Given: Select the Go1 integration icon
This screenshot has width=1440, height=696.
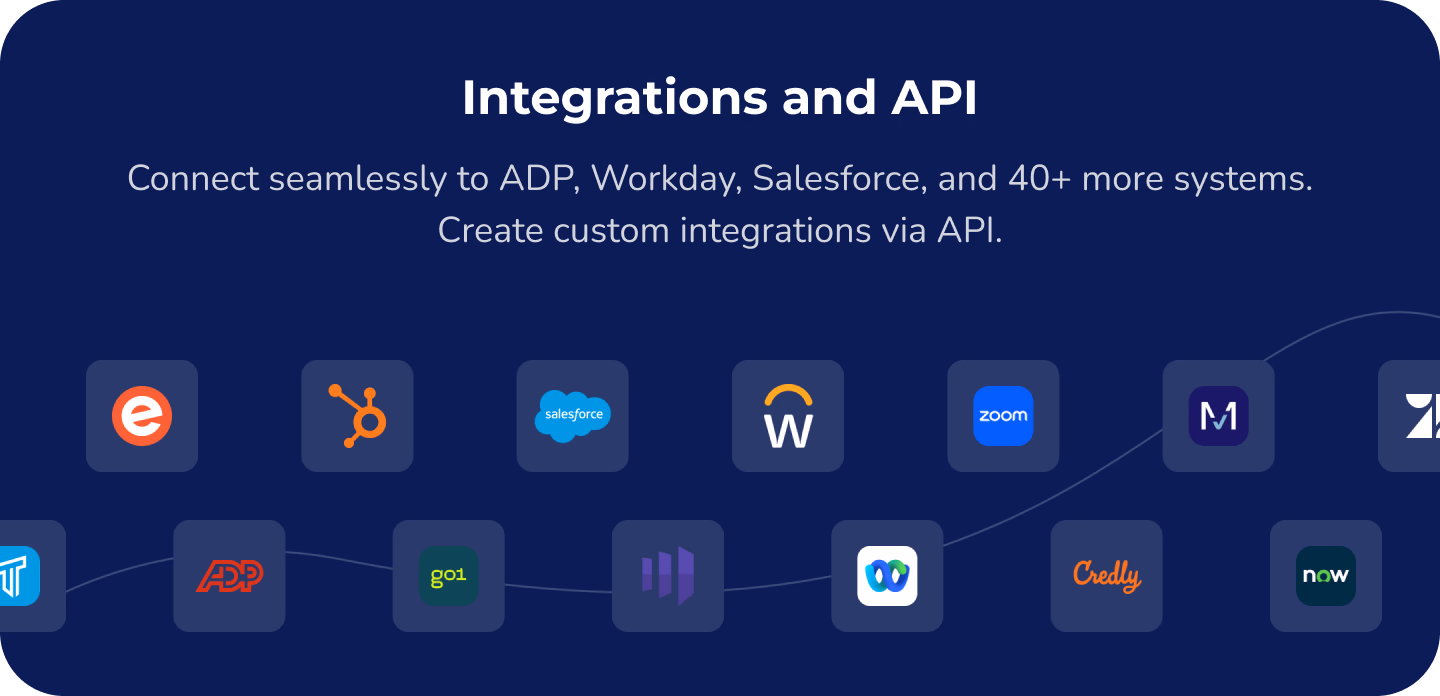Looking at the screenshot, I should tap(448, 576).
